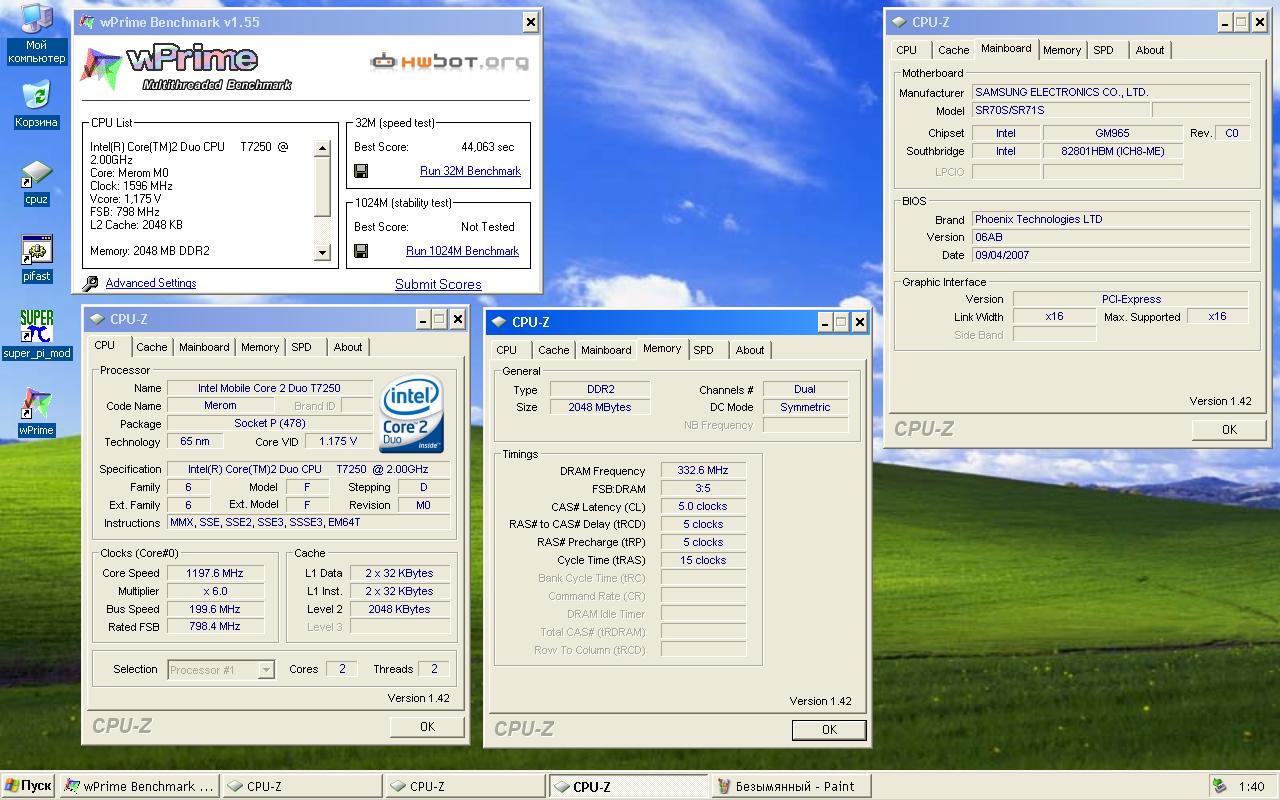Image resolution: width=1280 pixels, height=800 pixels.
Task: Click the Instructions field MMX, SSE
Action: pos(308,523)
